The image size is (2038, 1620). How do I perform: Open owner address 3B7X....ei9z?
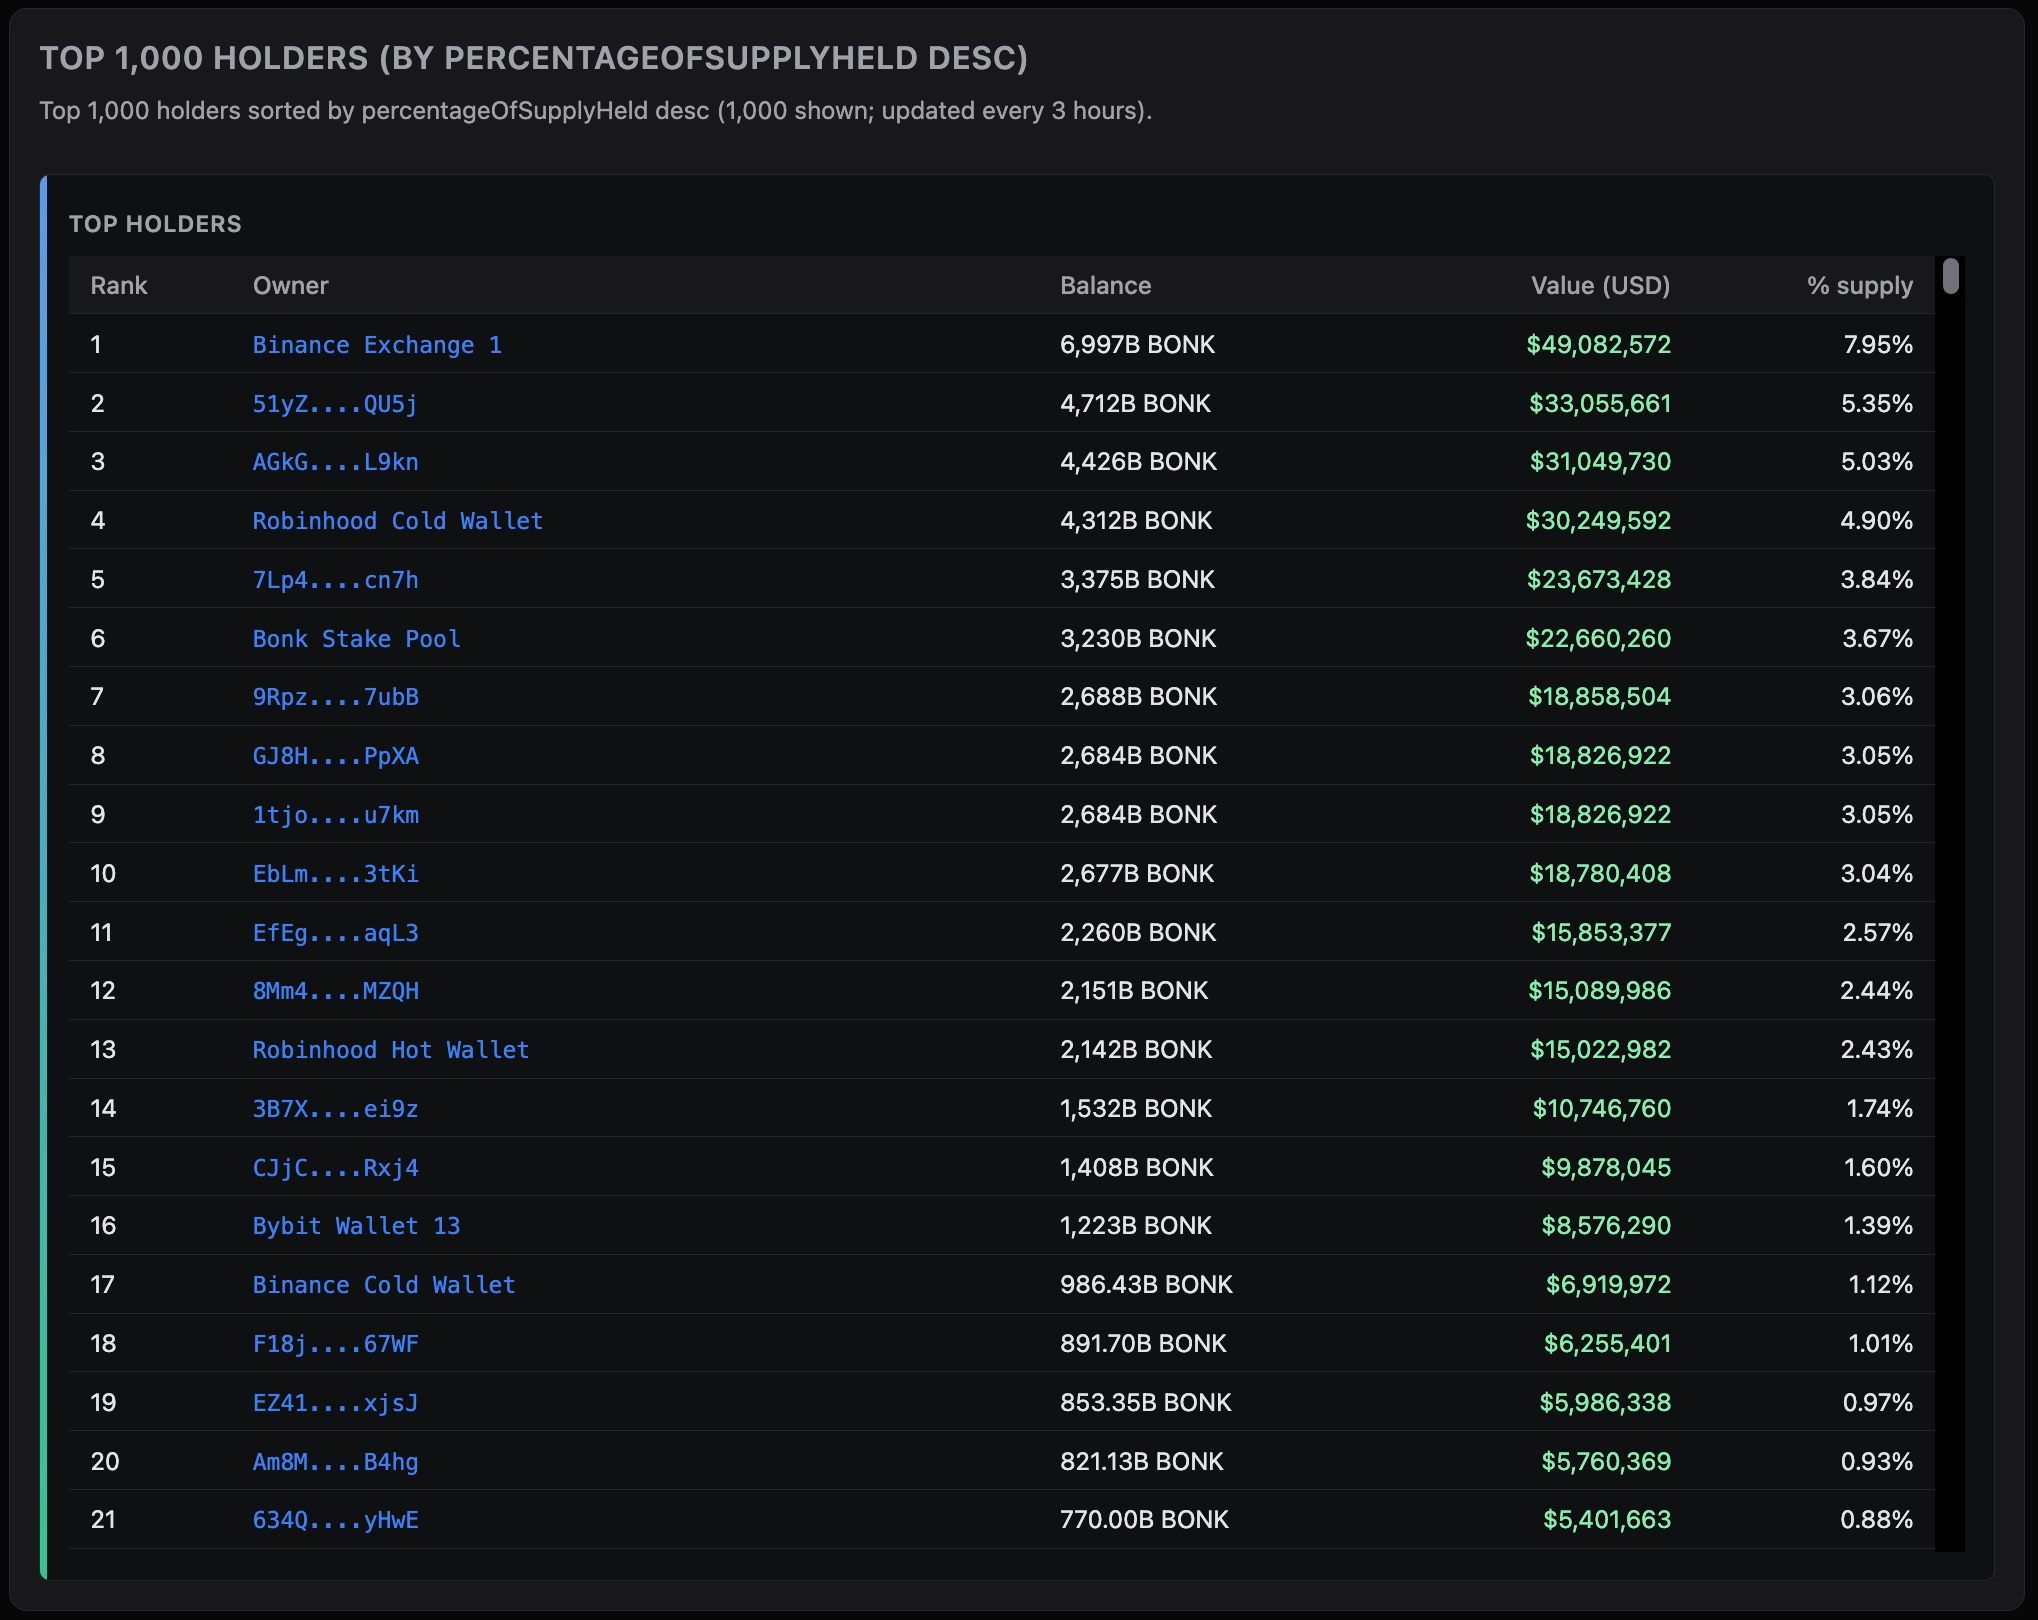(x=335, y=1109)
